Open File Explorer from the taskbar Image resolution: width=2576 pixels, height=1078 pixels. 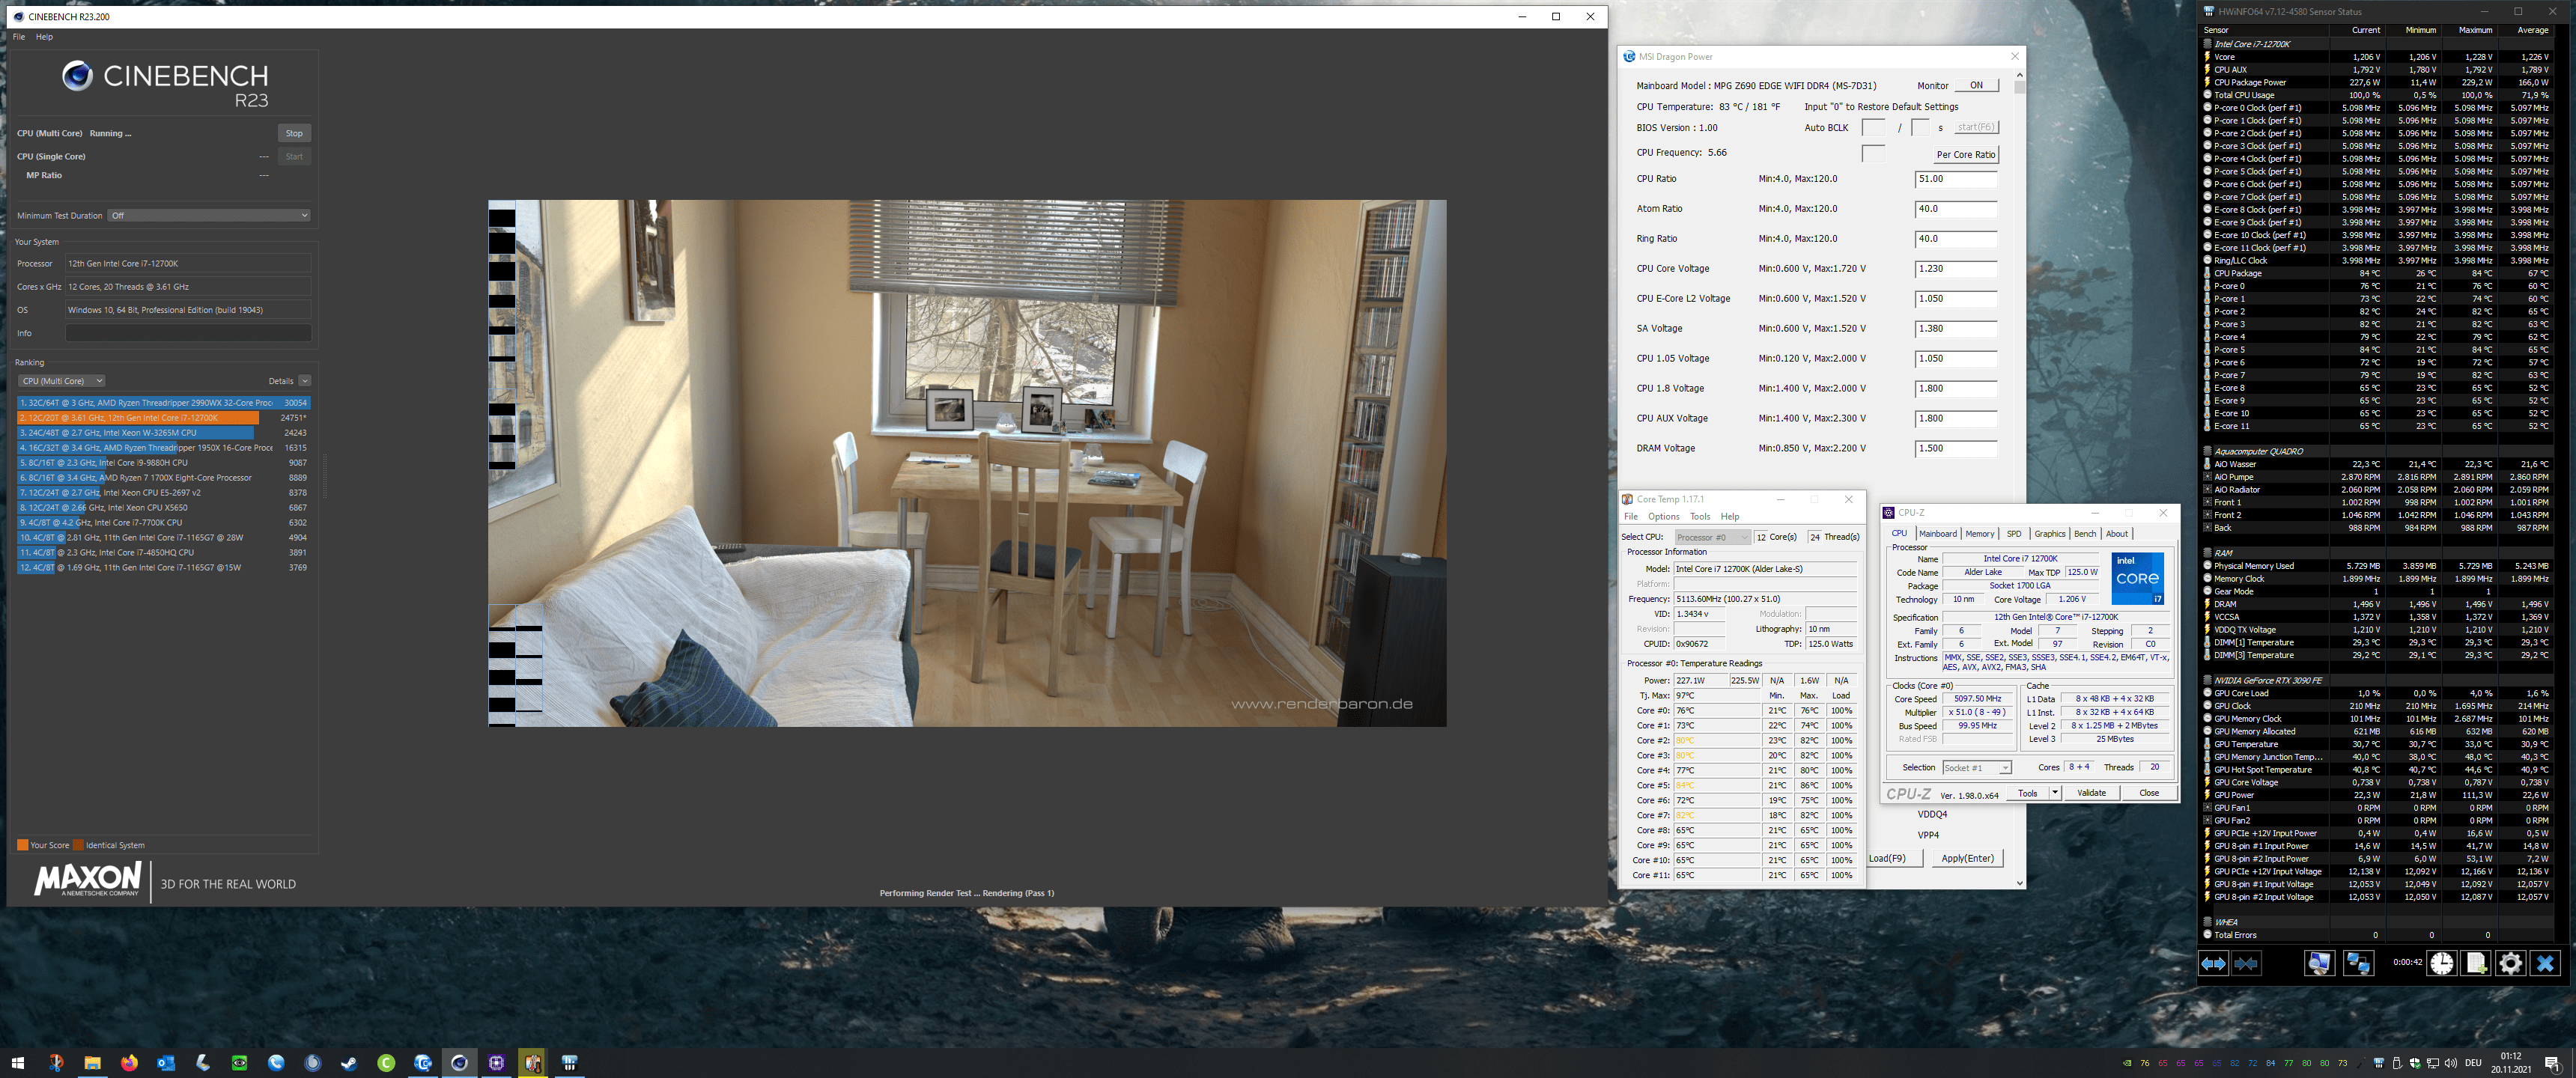92,1063
